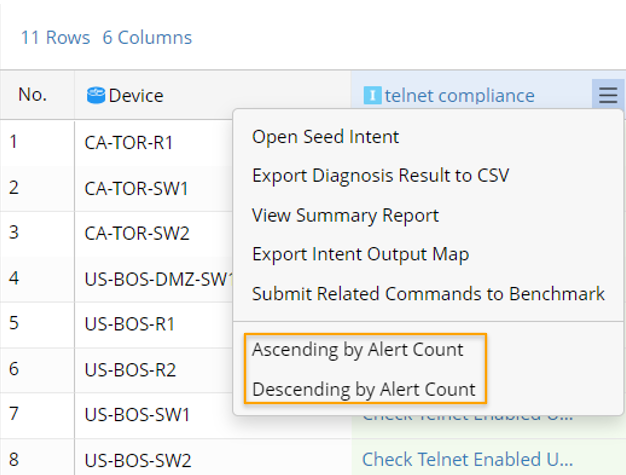Click the Check Telnet Enabled link in row 8

click(x=467, y=459)
